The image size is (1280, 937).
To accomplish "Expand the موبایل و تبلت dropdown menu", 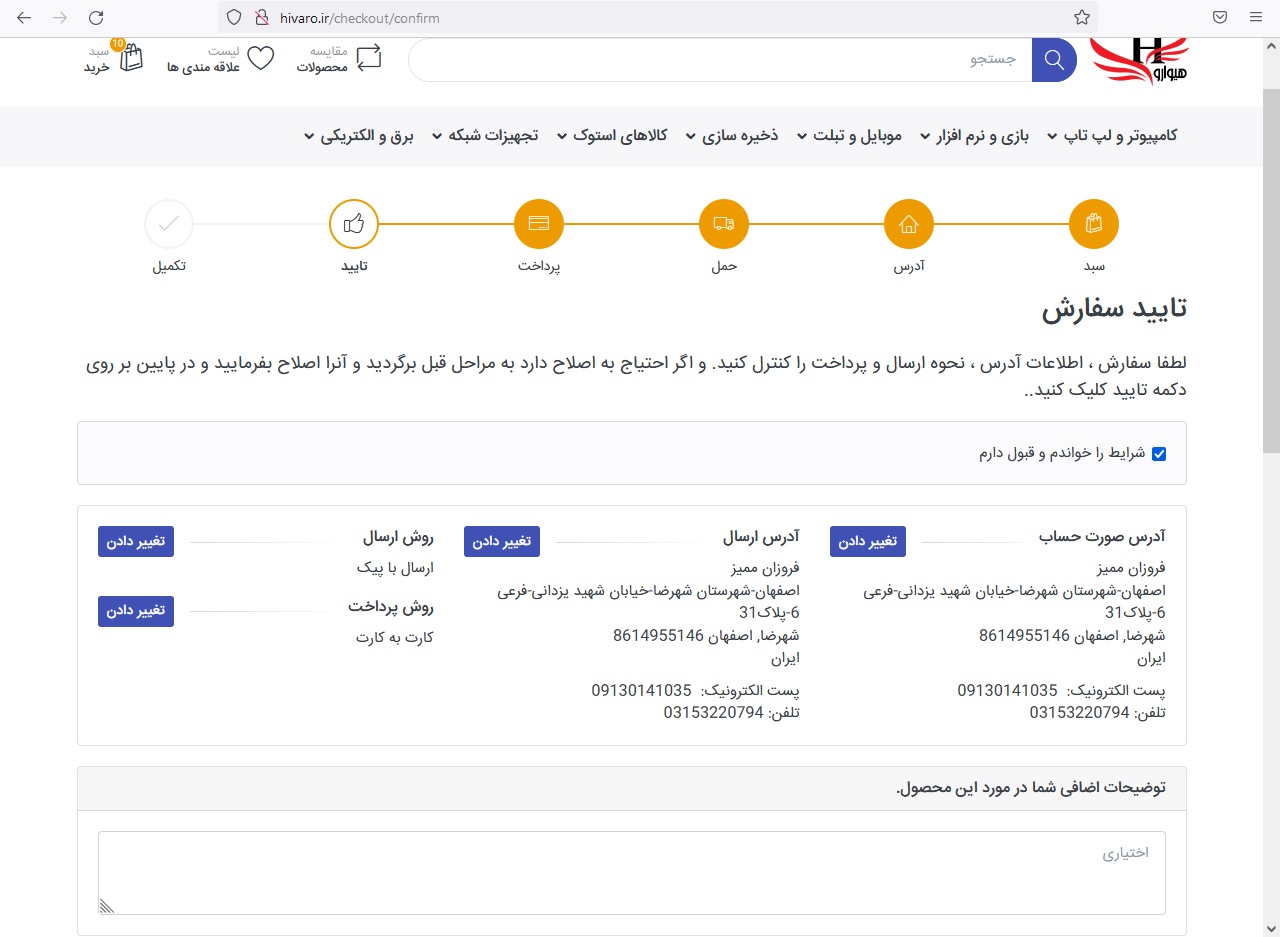I will pos(850,136).
